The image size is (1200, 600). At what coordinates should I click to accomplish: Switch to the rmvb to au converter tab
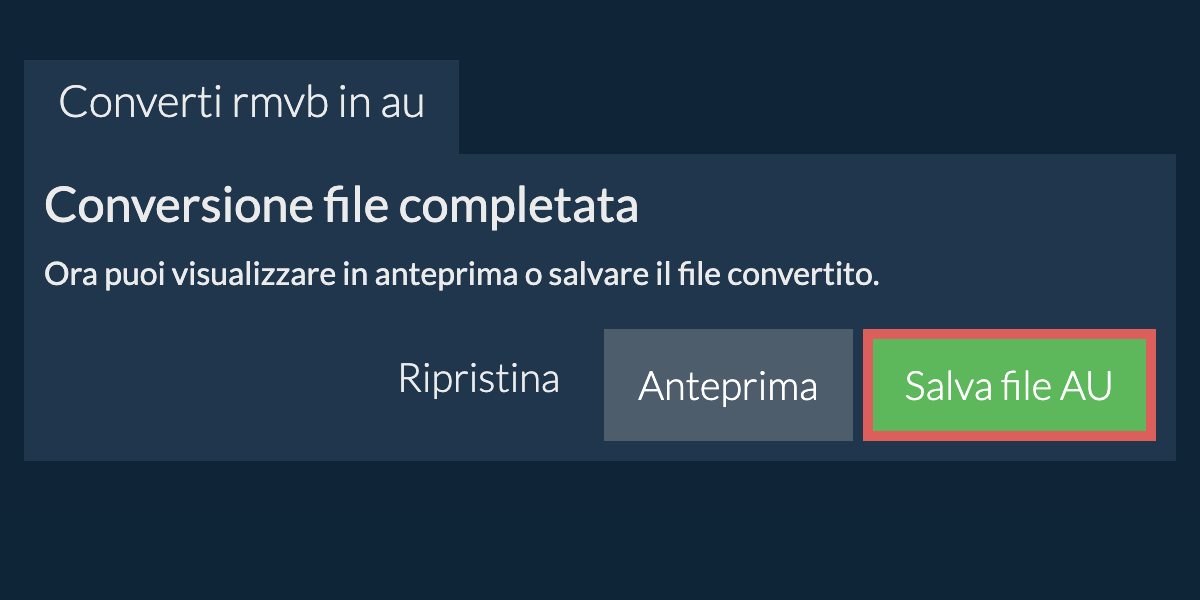241,104
